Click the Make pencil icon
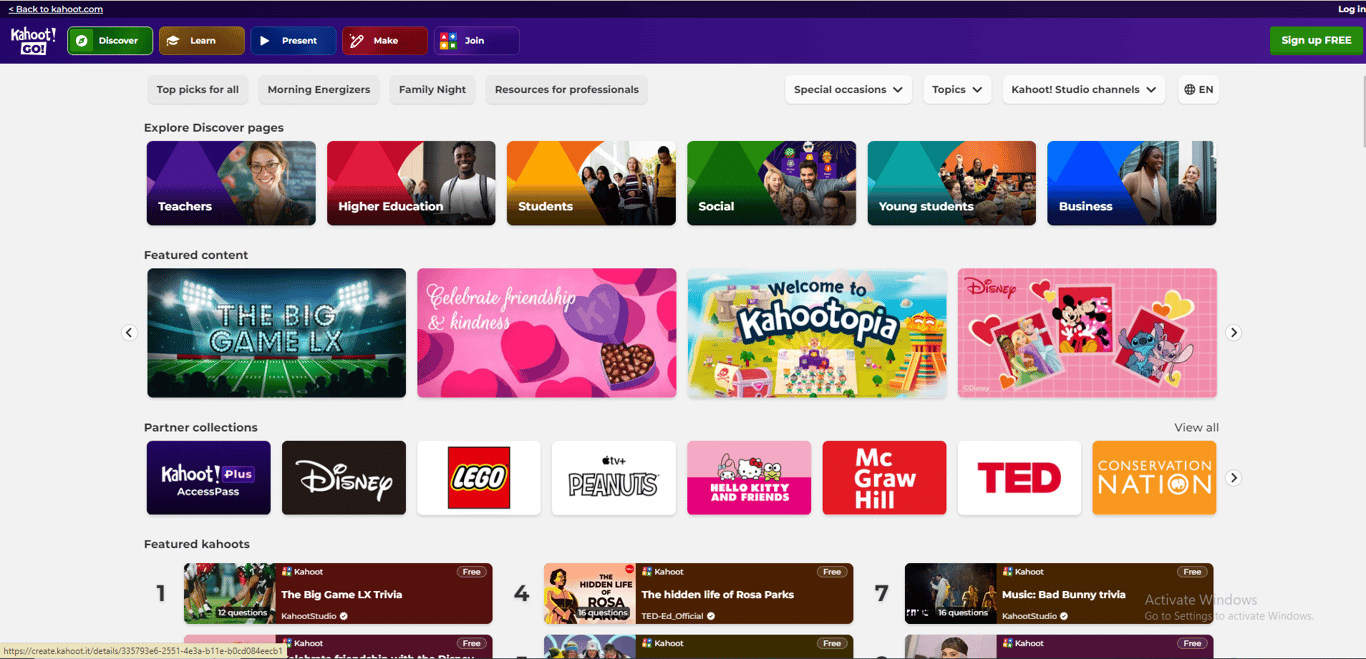 (x=356, y=41)
